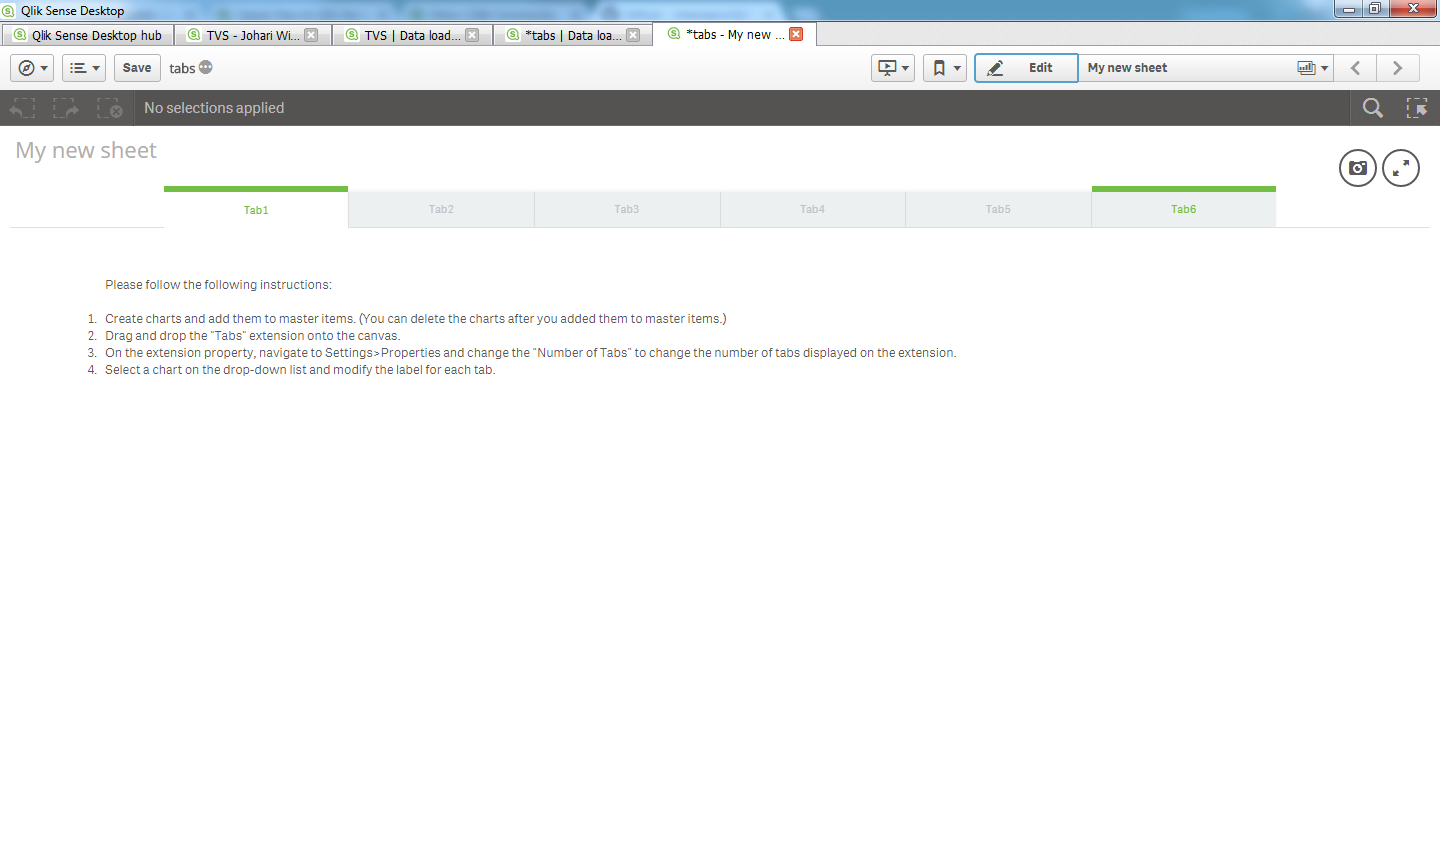The height and width of the screenshot is (860, 1440).
Task: Close the *tabs | Data loa... tab
Action: click(633, 35)
